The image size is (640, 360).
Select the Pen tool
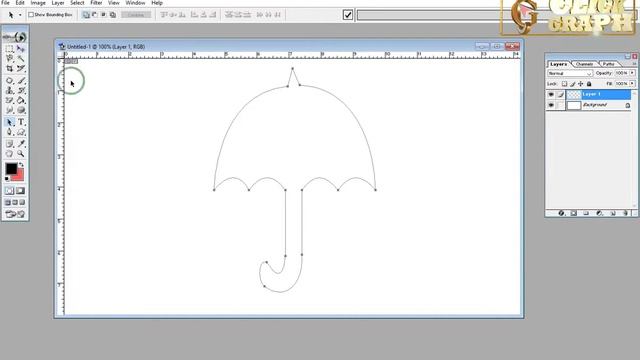[9, 132]
